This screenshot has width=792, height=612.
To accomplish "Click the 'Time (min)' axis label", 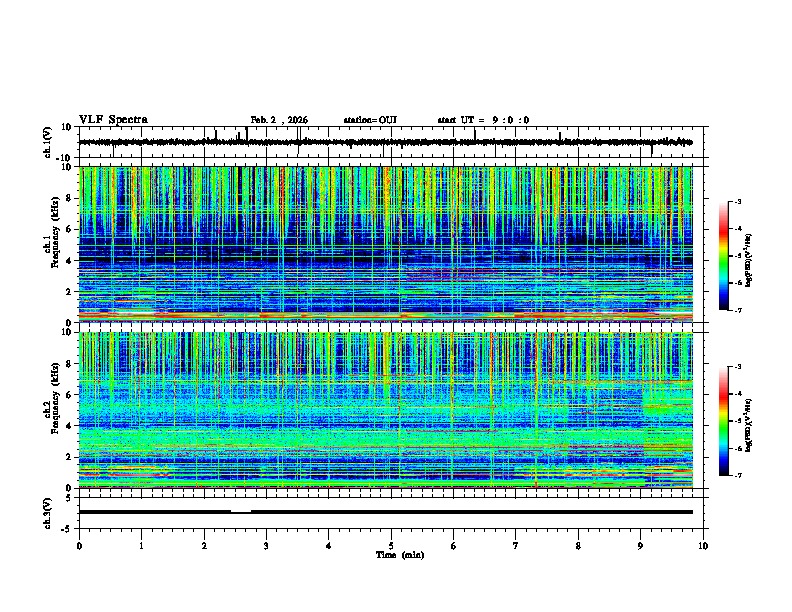I will pos(400,555).
